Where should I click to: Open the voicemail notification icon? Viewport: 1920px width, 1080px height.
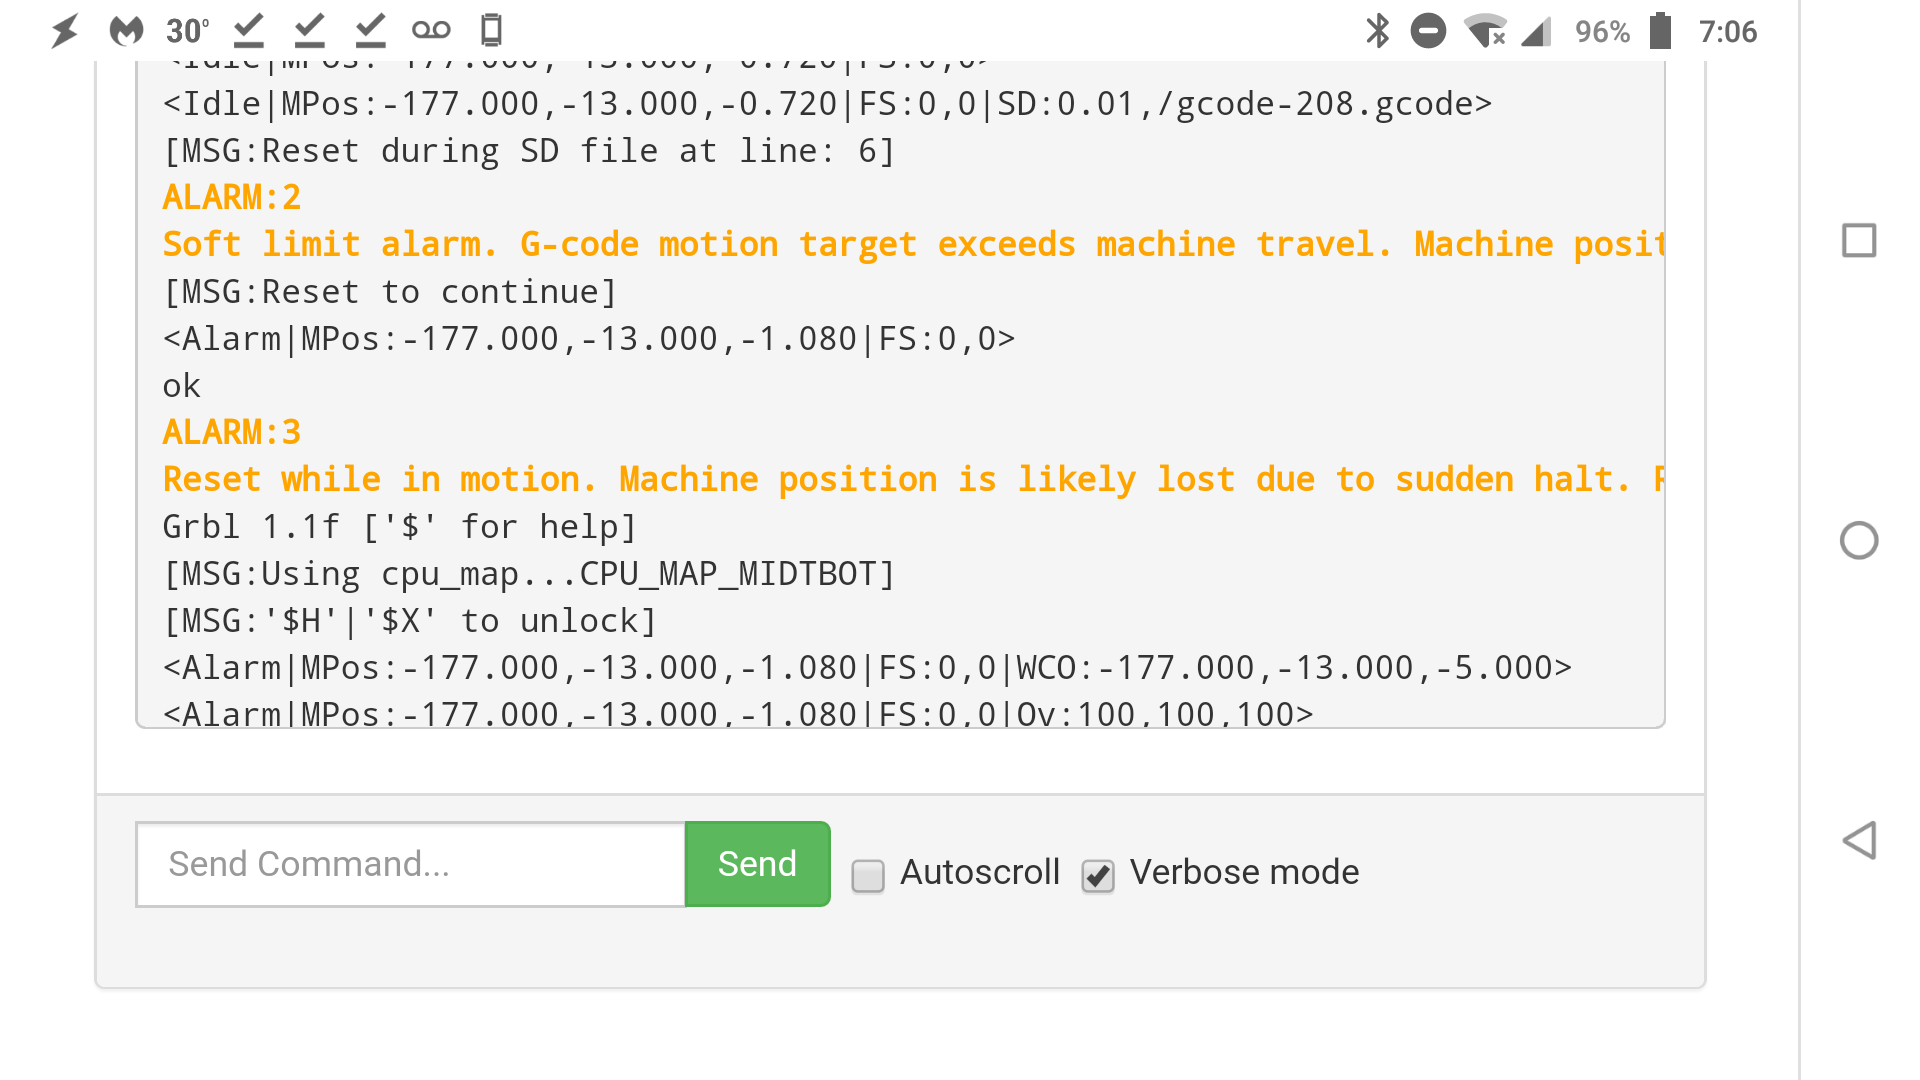pos(432,29)
